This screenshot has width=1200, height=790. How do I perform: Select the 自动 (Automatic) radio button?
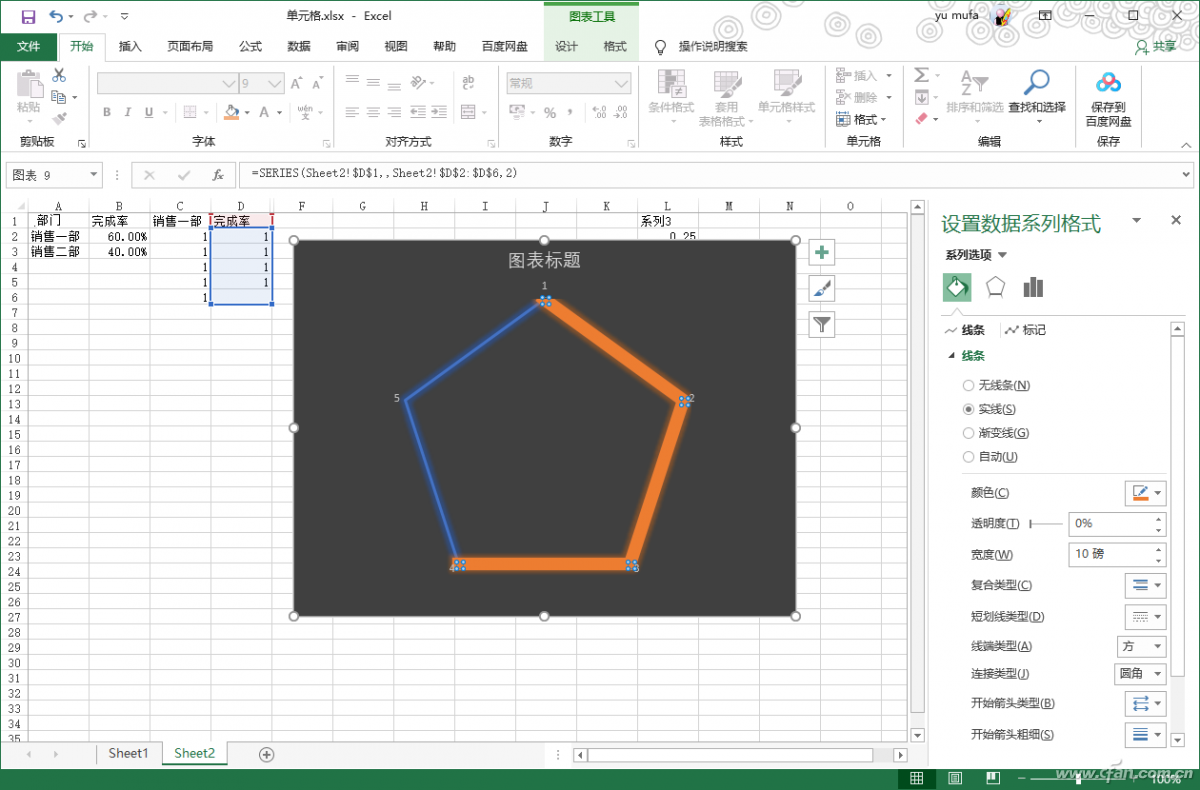[968, 457]
